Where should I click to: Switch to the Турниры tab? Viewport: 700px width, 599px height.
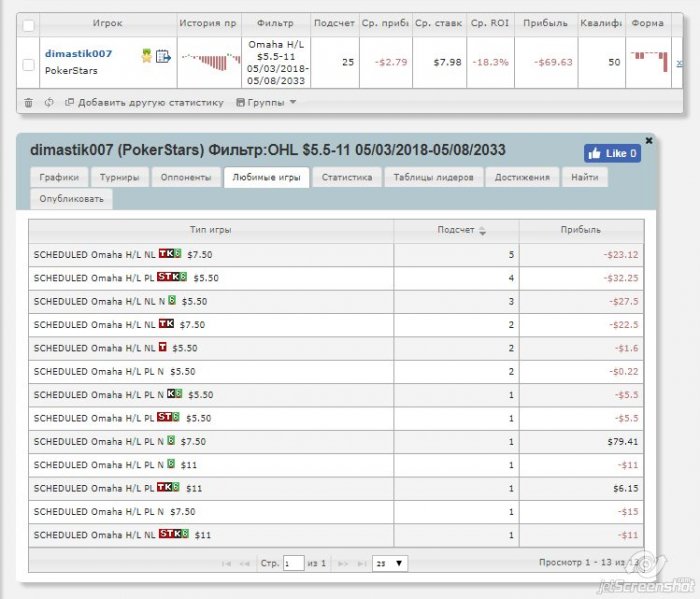click(x=119, y=177)
